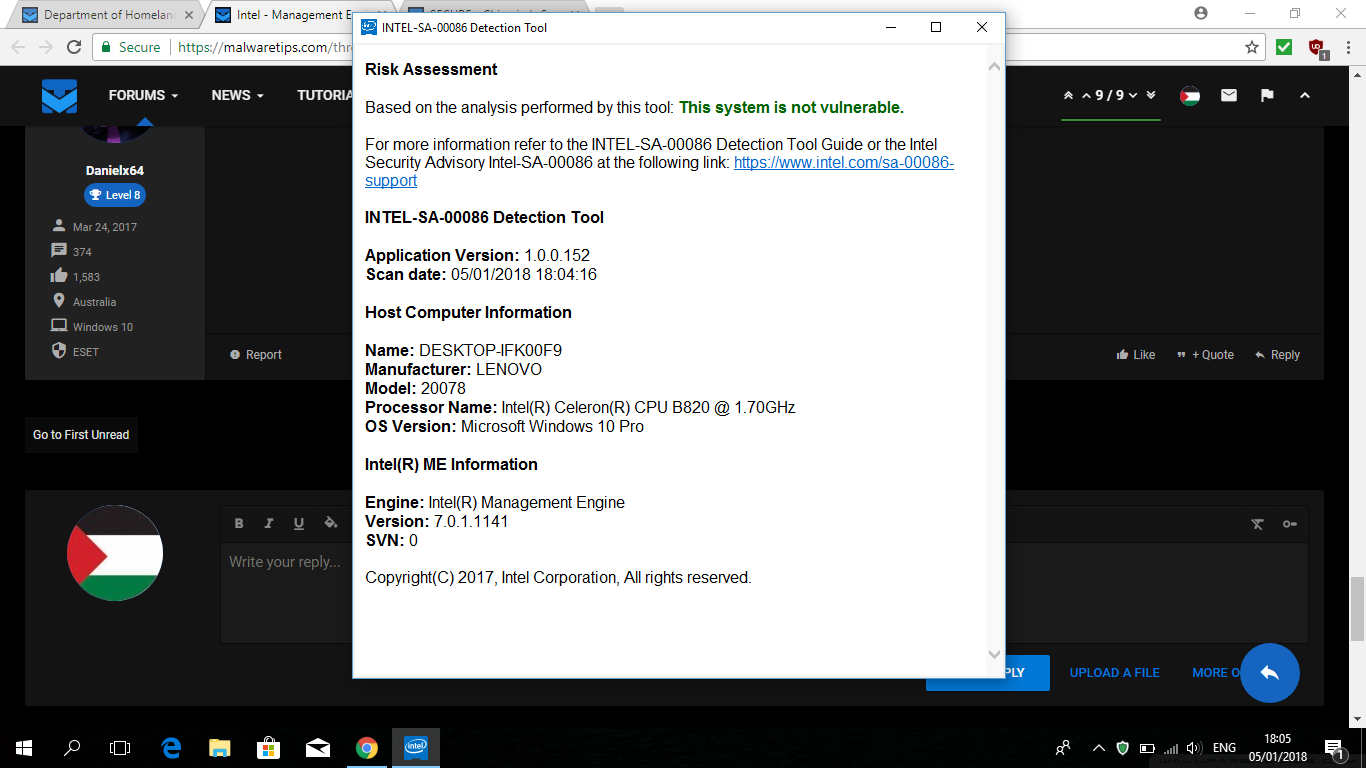Viewport: 1366px width, 768px height.
Task: Open People icon in system tray
Action: point(1063,748)
